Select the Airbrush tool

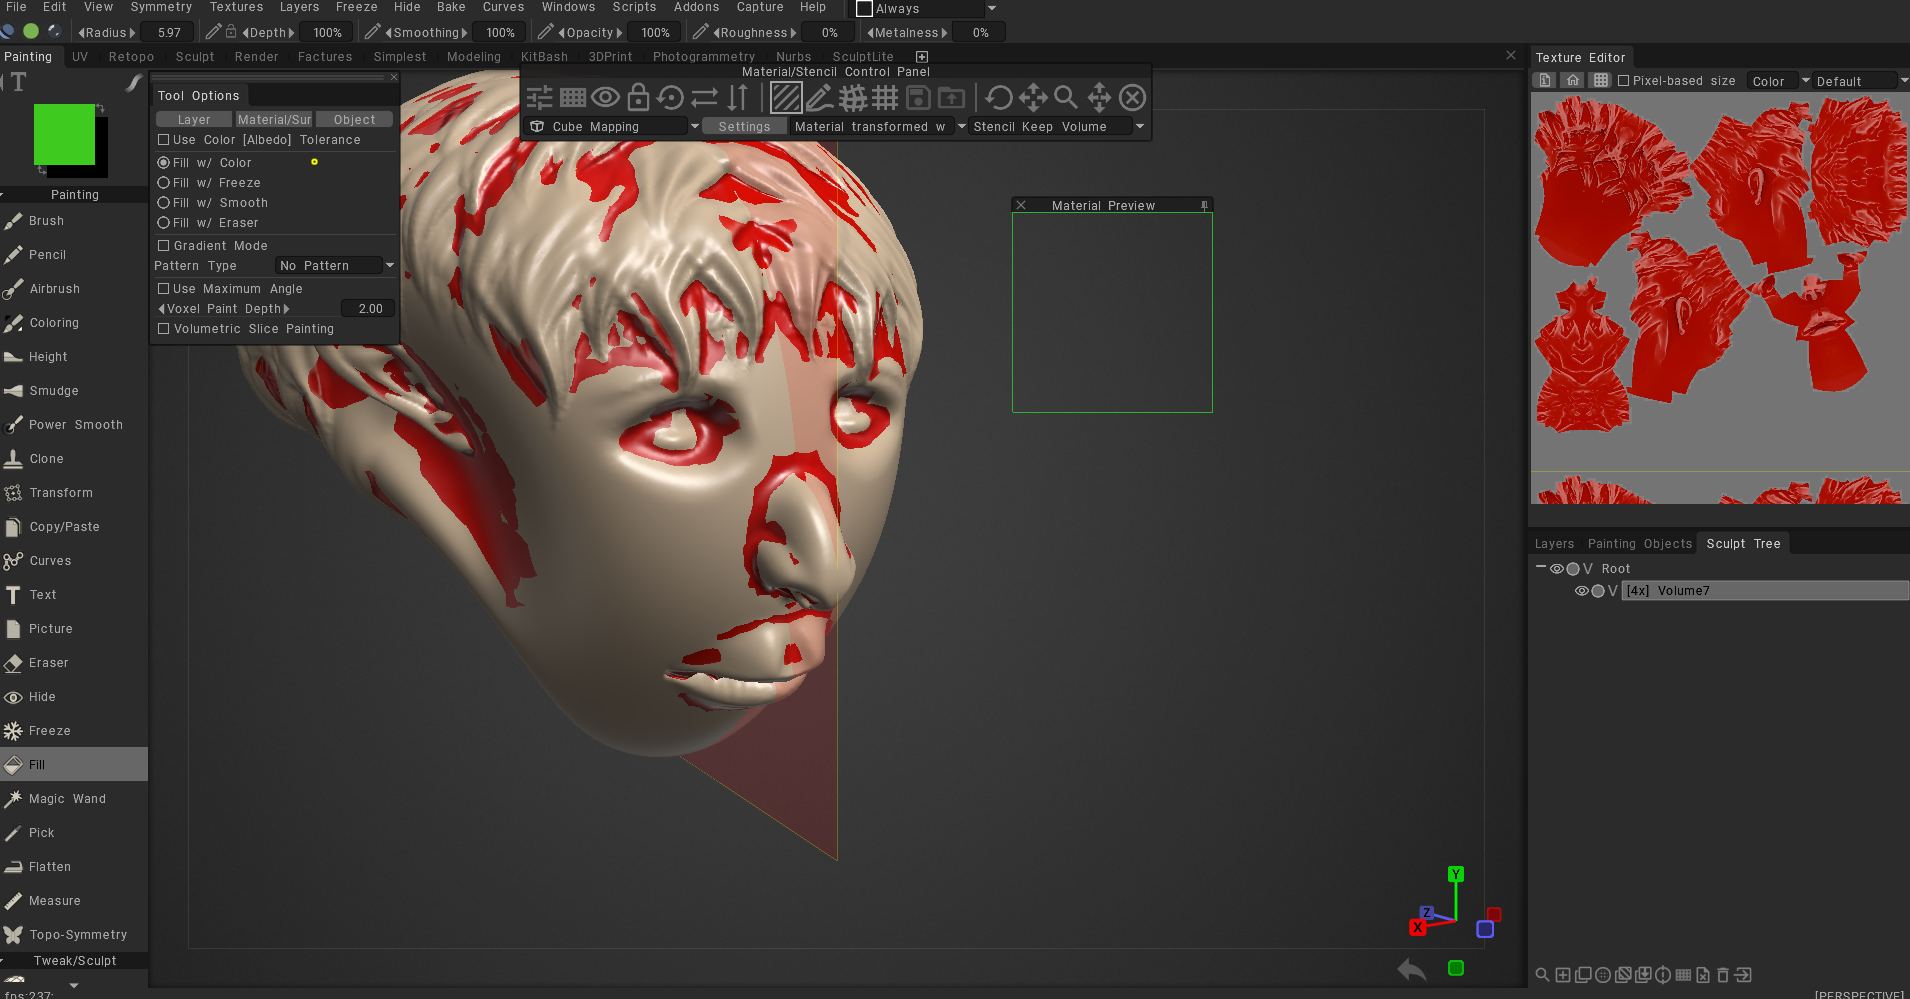(54, 289)
